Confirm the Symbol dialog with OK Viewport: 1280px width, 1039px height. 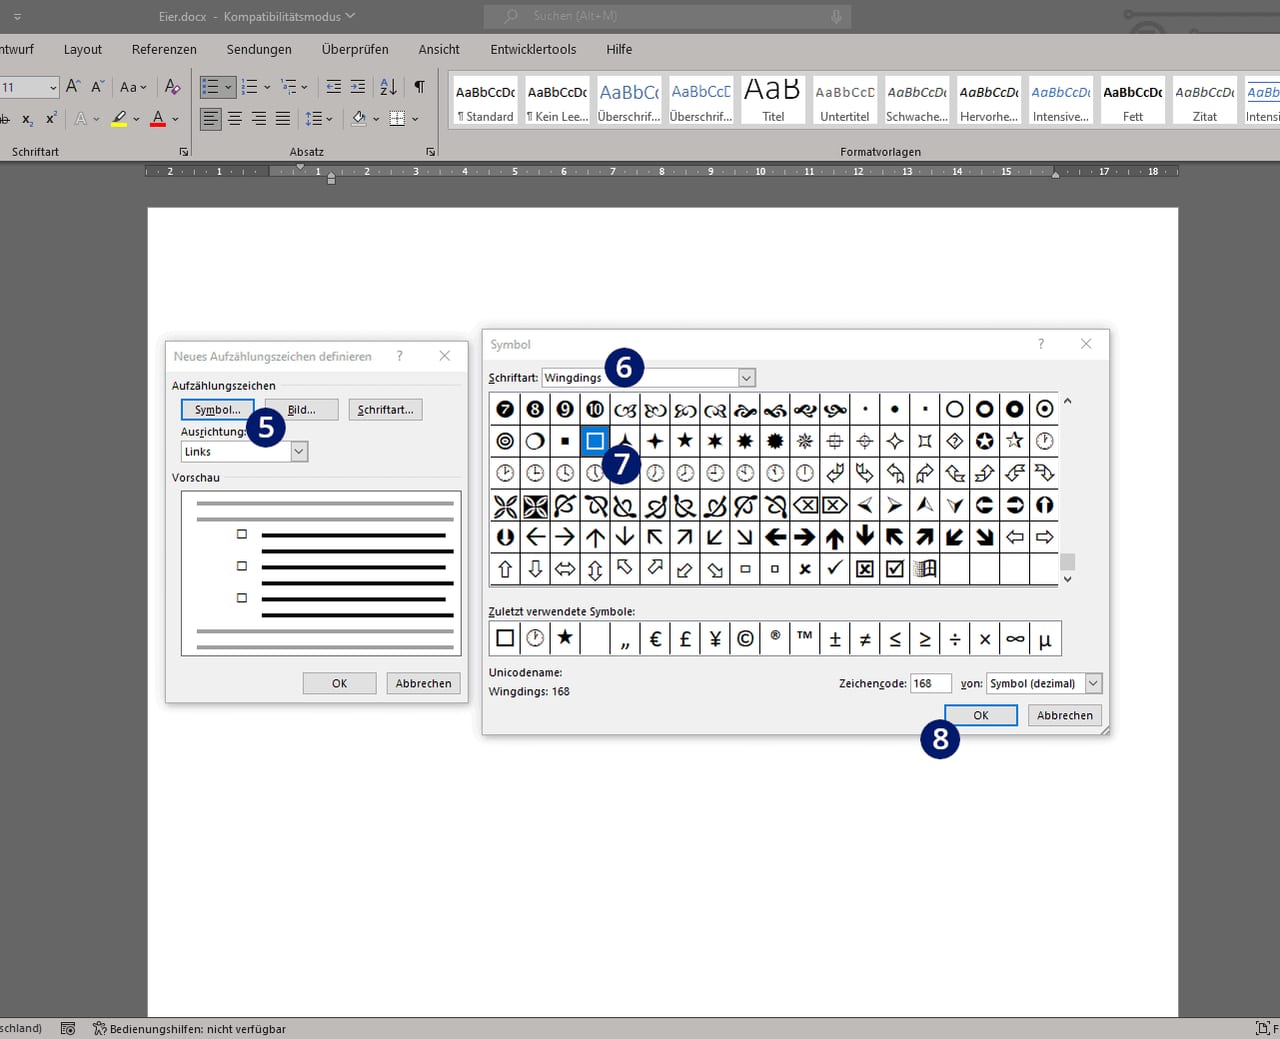click(x=981, y=716)
